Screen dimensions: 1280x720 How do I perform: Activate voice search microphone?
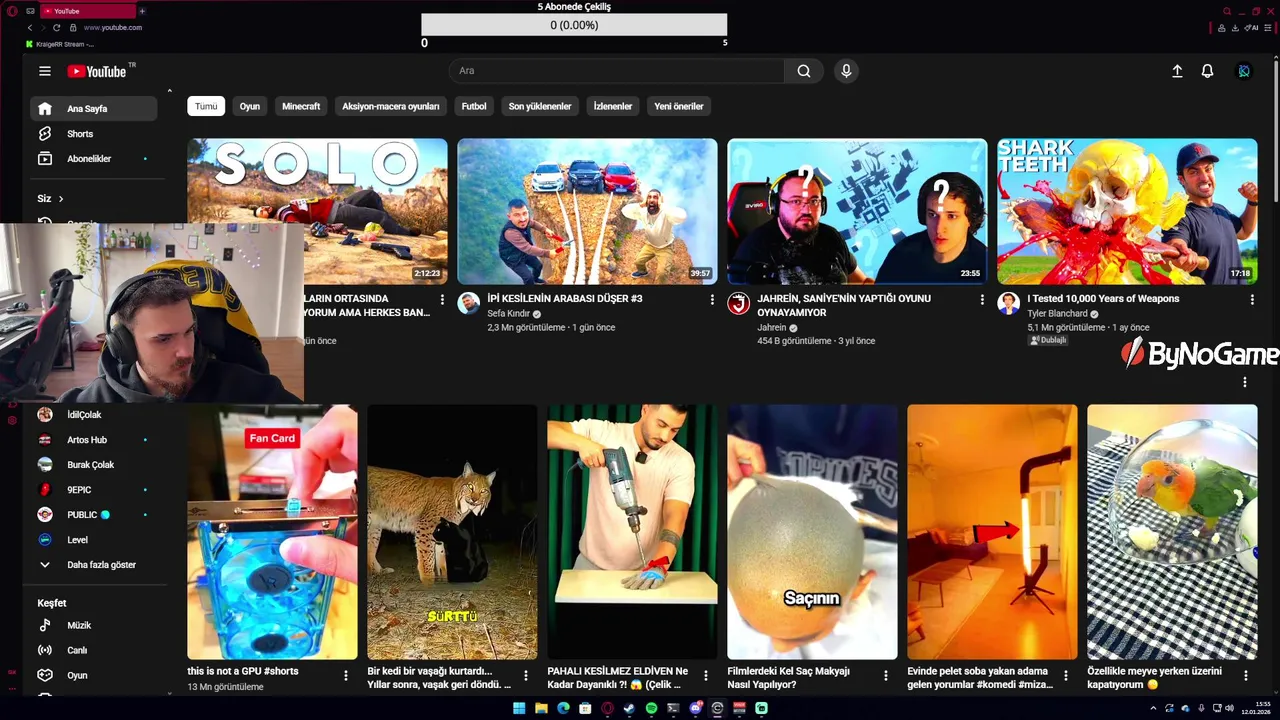(846, 71)
